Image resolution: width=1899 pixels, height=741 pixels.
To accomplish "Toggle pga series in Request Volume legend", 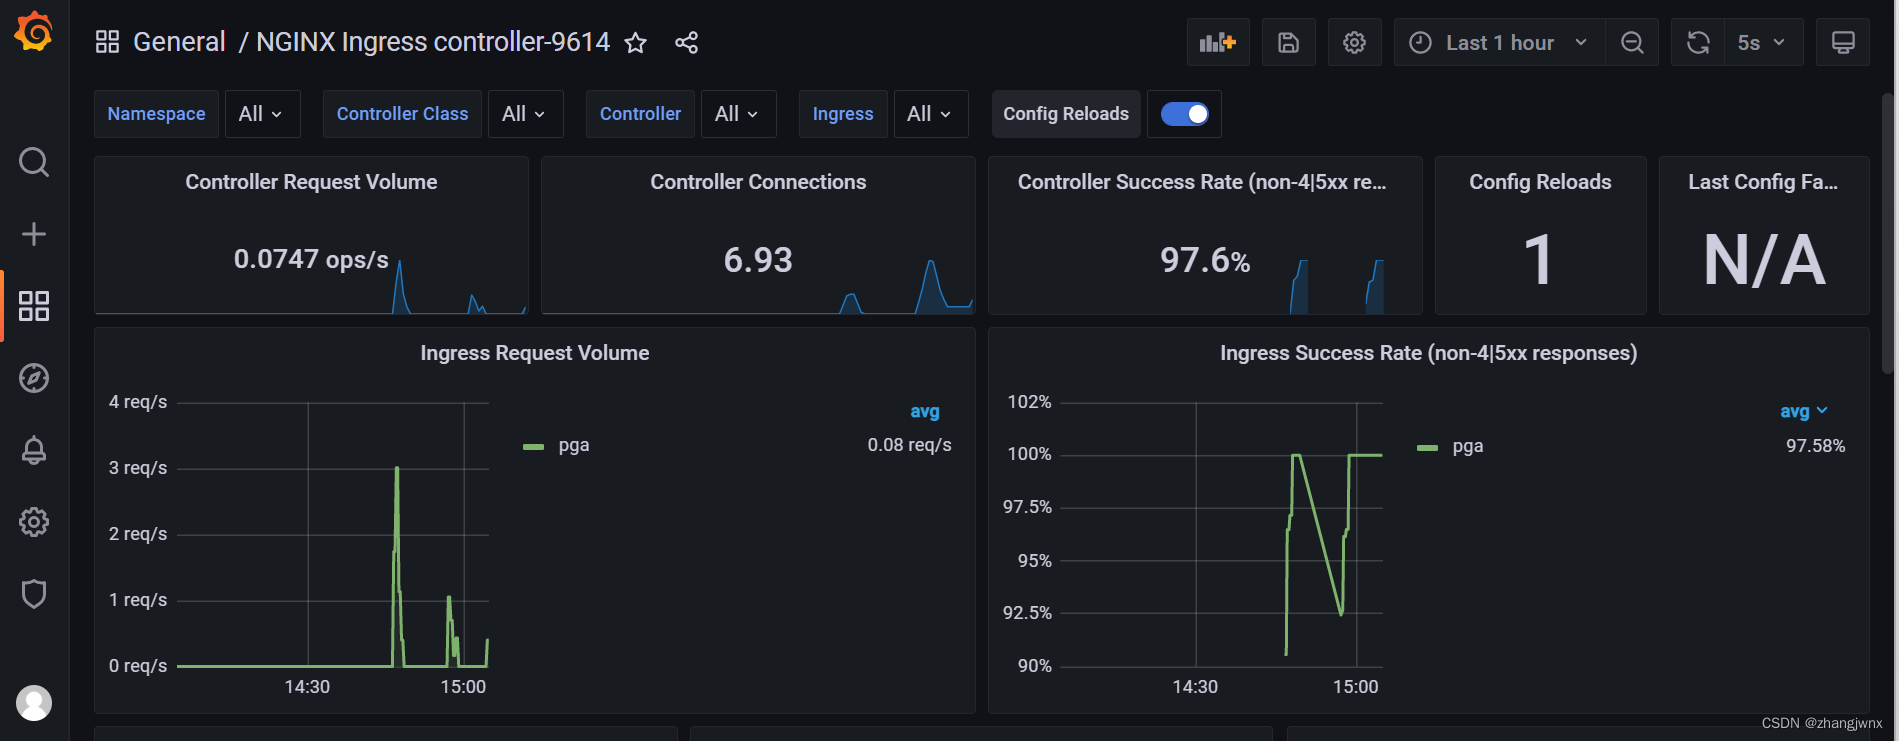I will (574, 445).
